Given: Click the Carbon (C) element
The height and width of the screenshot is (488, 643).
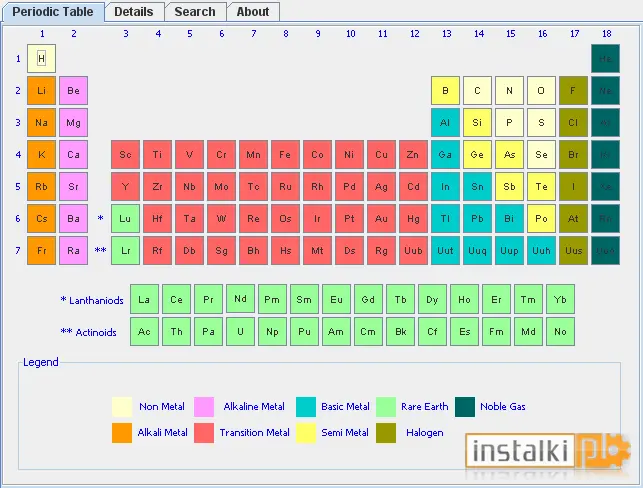Looking at the screenshot, I should click(x=477, y=91).
